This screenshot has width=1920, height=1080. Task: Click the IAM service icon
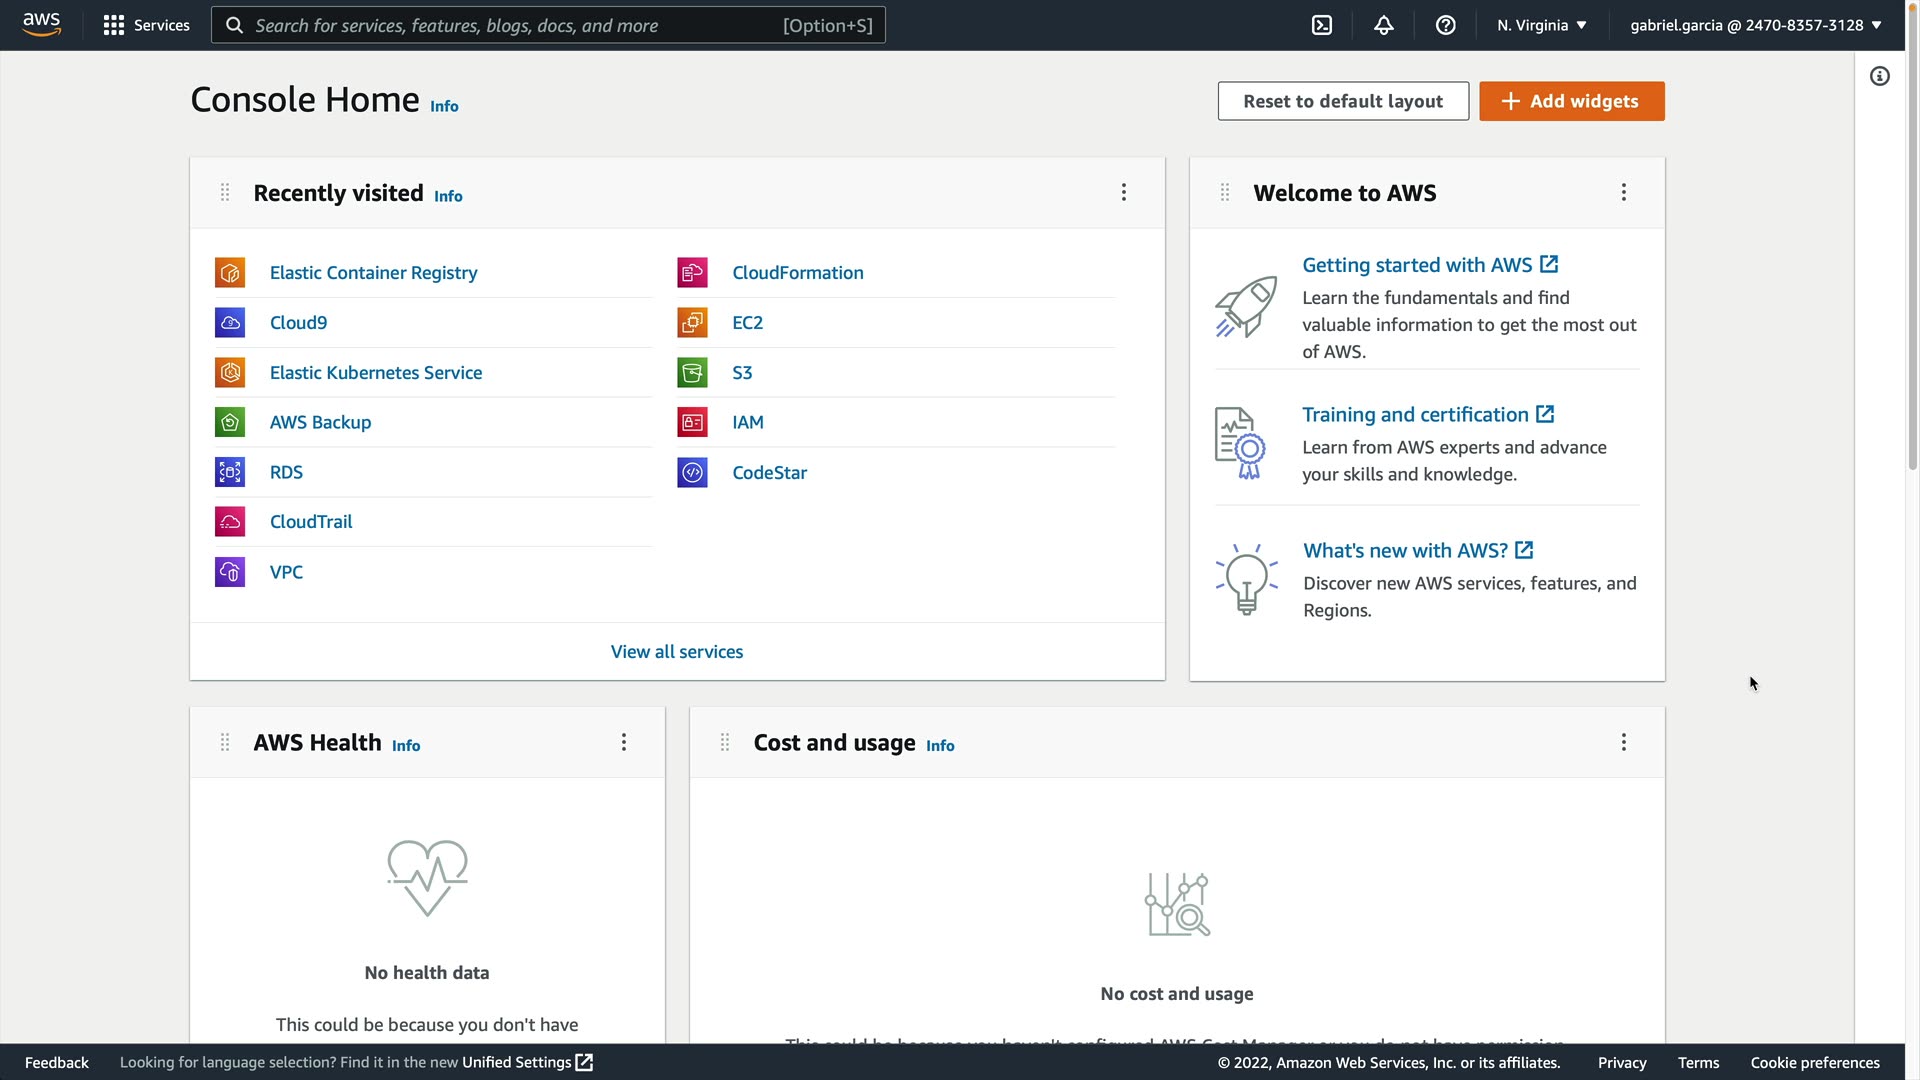[692, 422]
